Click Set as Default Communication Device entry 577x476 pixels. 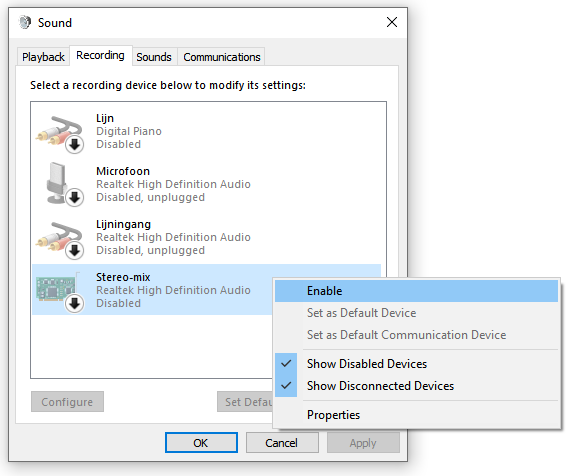[416, 335]
